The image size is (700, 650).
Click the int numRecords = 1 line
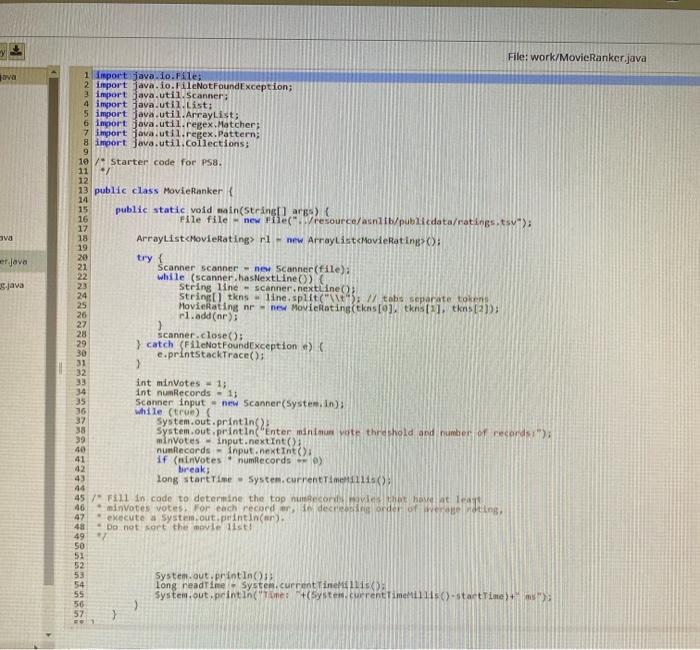pyautogui.click(x=187, y=393)
